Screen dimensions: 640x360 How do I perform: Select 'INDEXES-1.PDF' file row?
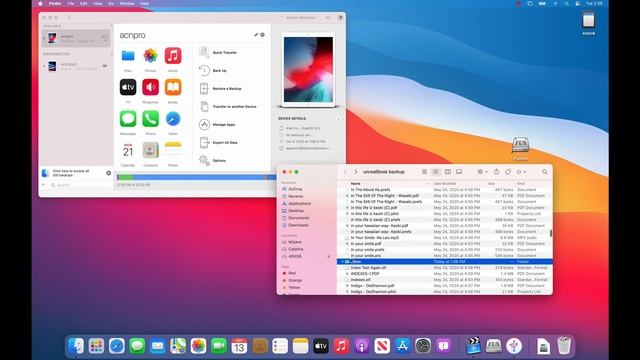pos(444,273)
